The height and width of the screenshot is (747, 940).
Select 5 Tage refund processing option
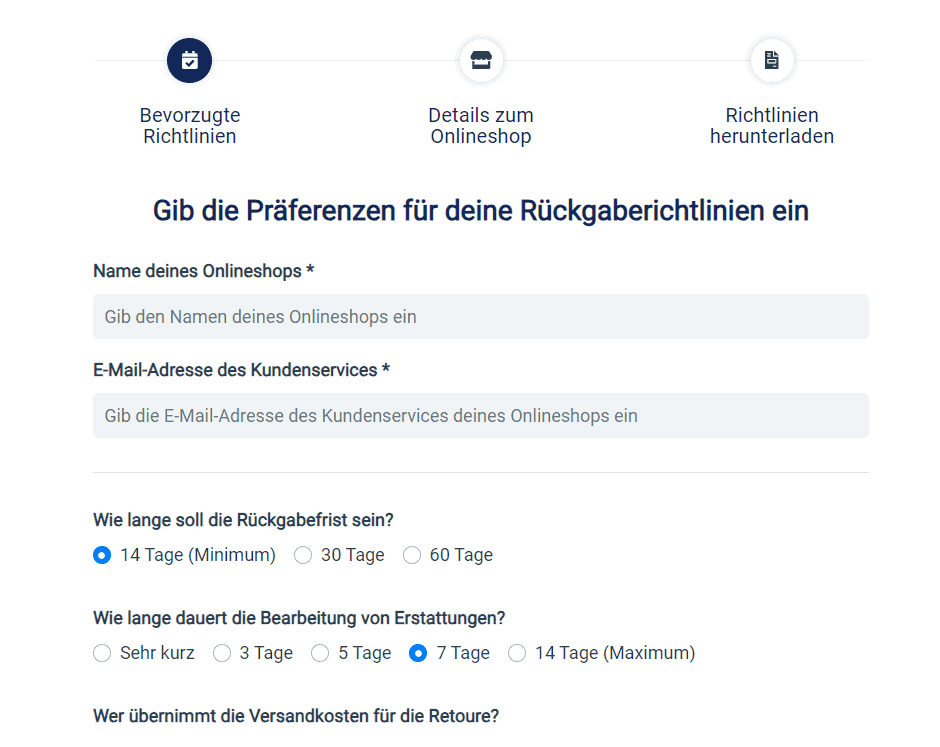pyautogui.click(x=320, y=652)
